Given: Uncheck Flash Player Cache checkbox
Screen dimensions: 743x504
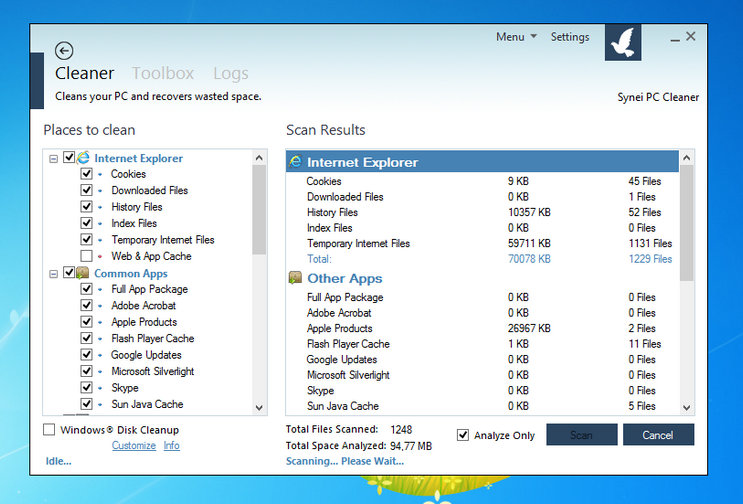Looking at the screenshot, I should [x=86, y=338].
